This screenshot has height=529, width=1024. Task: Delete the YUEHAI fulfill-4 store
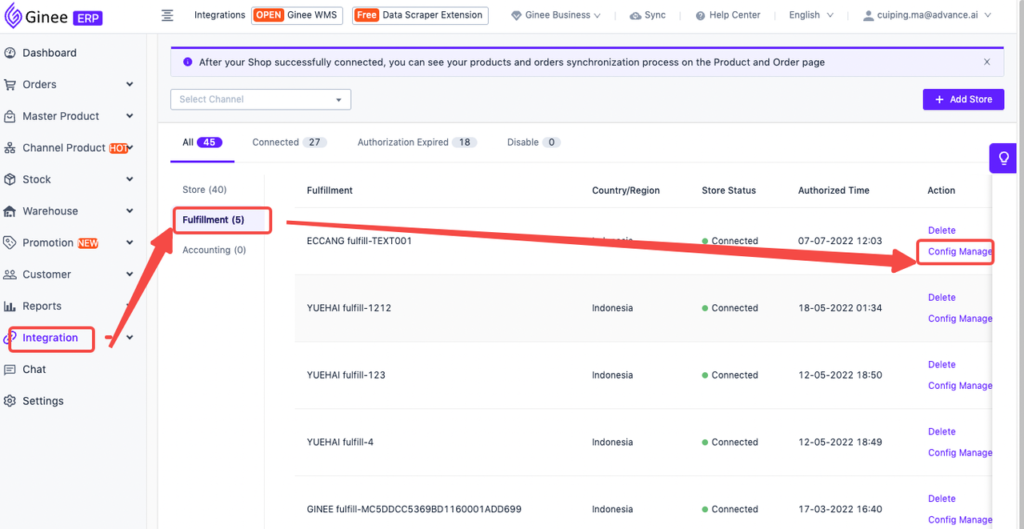[942, 432]
